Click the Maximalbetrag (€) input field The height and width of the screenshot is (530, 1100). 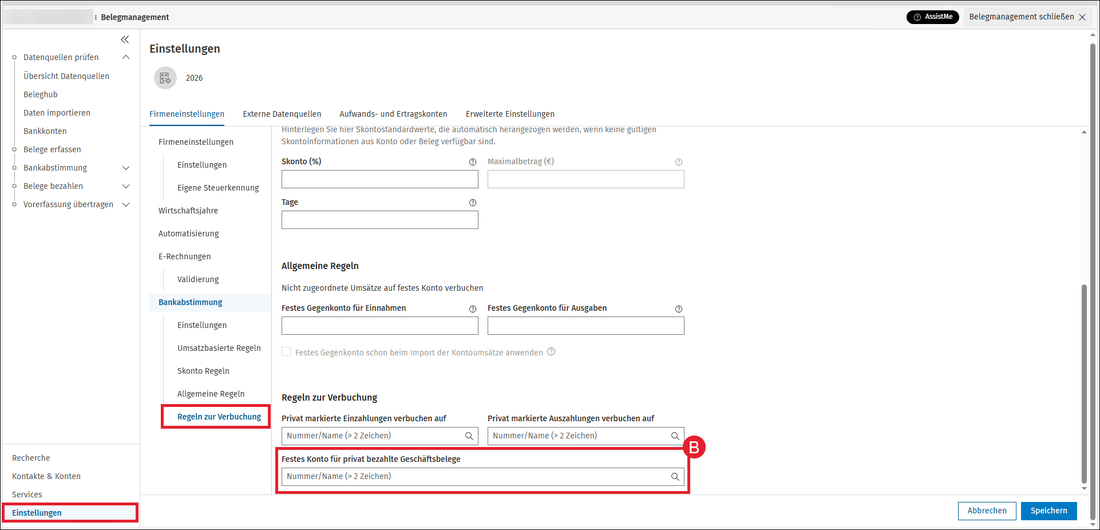point(586,180)
